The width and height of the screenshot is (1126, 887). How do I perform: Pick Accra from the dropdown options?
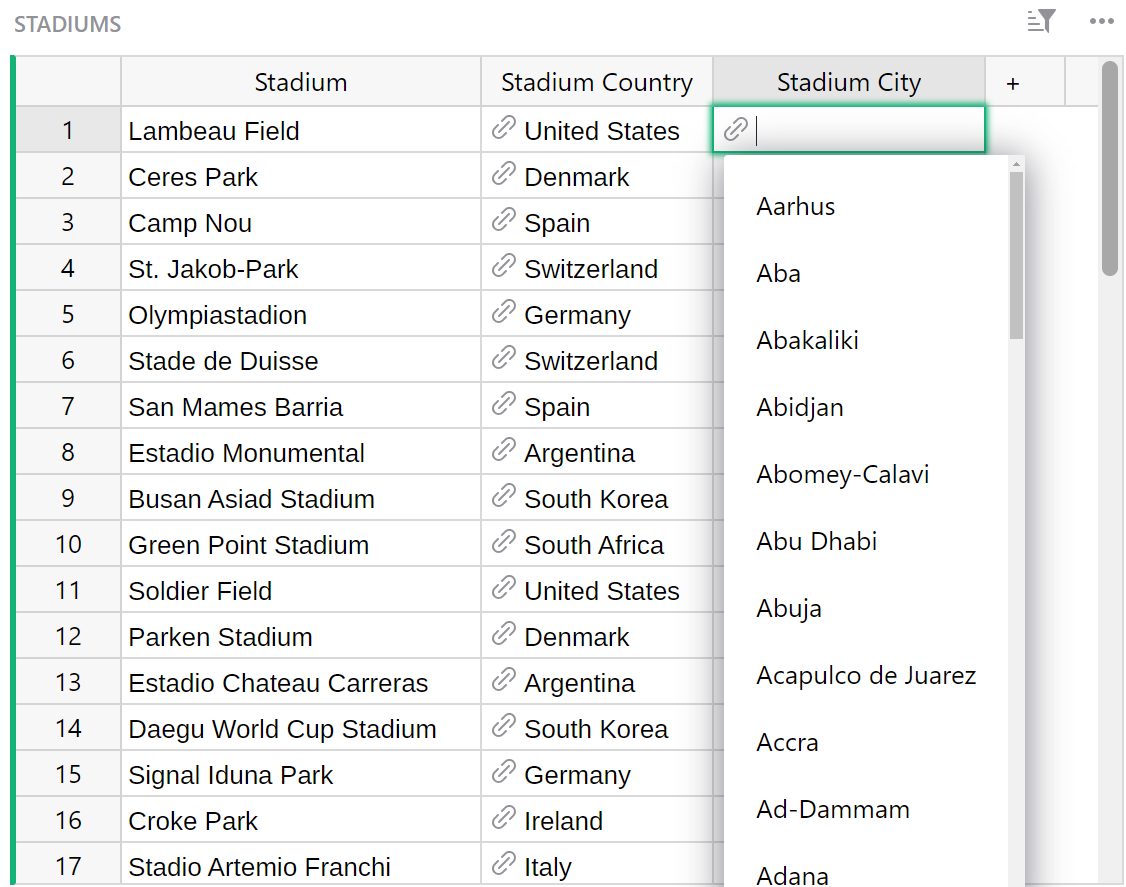tap(785, 742)
